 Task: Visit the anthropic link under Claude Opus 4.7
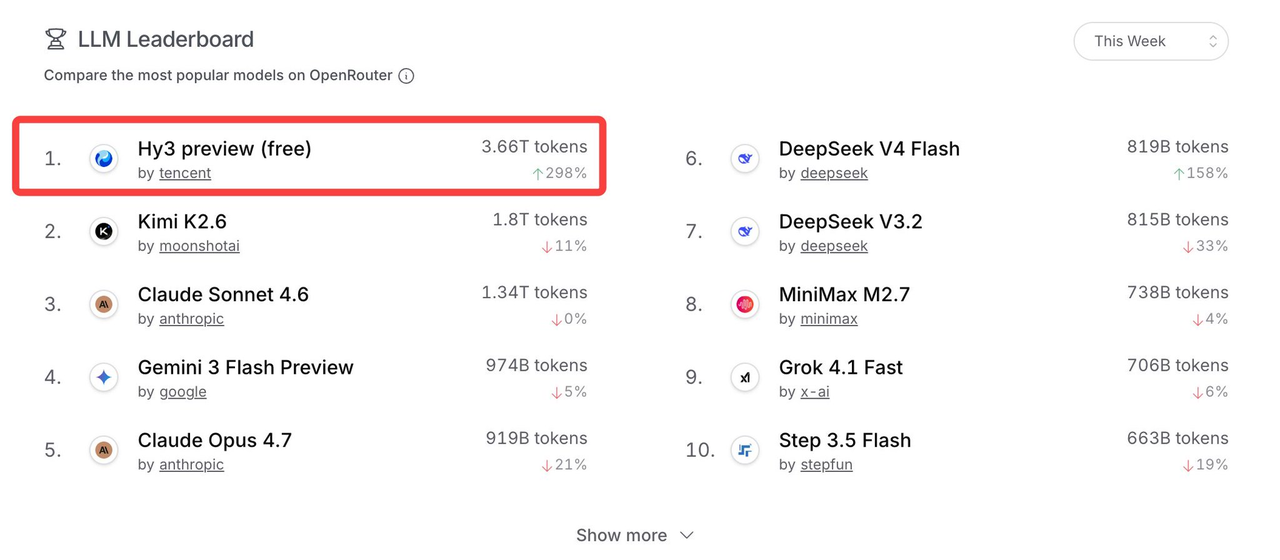click(x=191, y=465)
